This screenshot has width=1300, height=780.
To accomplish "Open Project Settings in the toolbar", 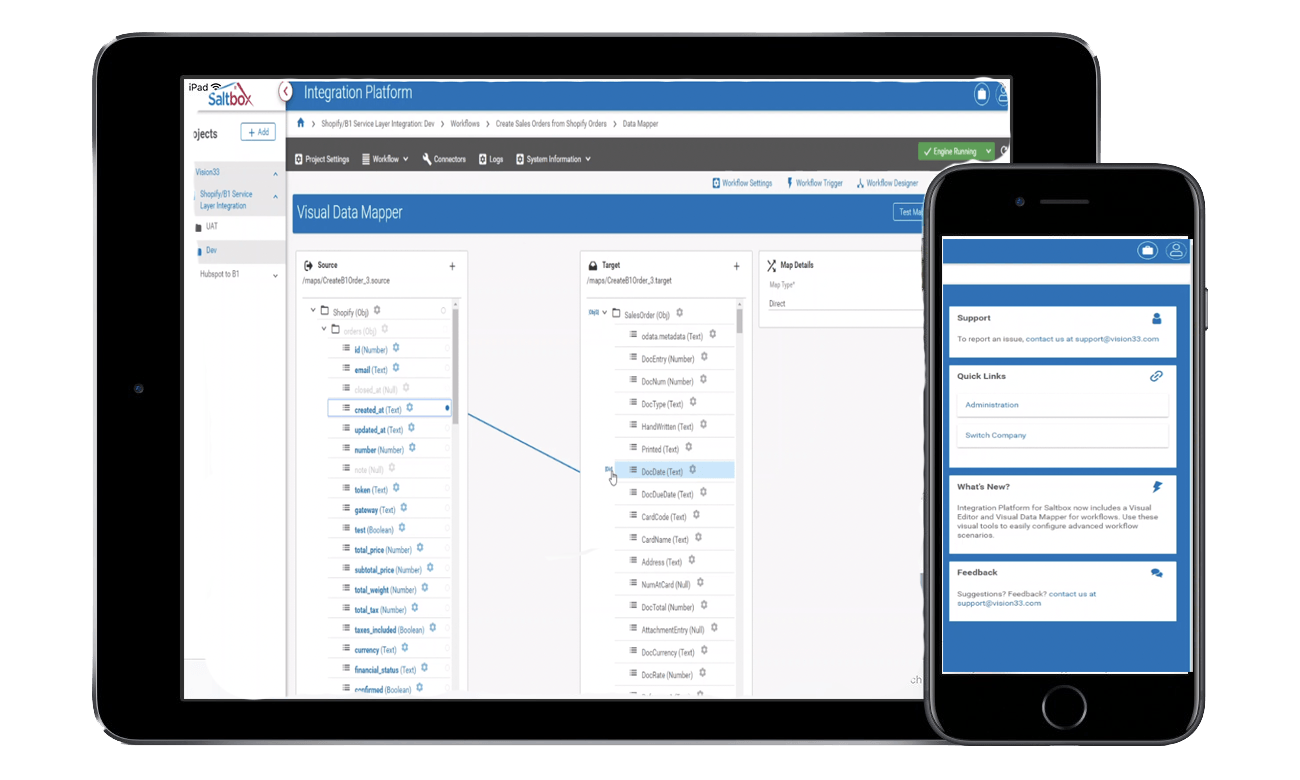I will click(322, 159).
